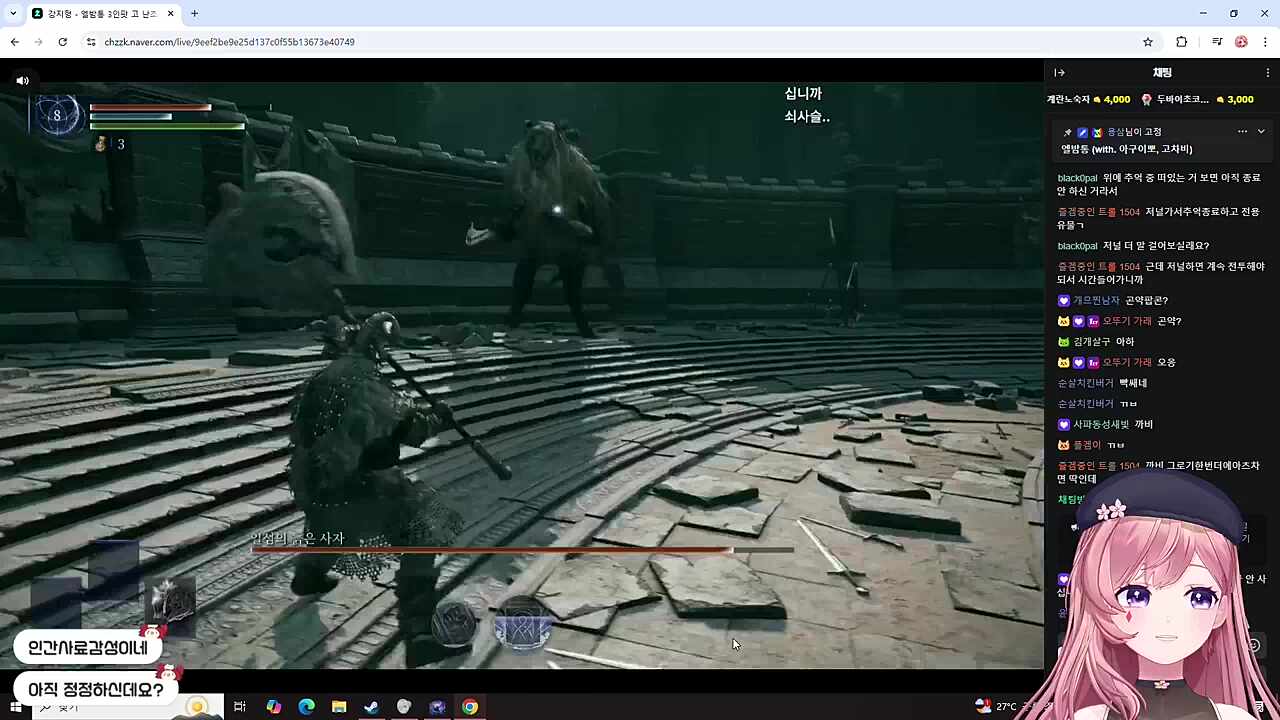The image size is (1280, 720).
Task: Open the browser tab search dropdown
Action: click(13, 13)
